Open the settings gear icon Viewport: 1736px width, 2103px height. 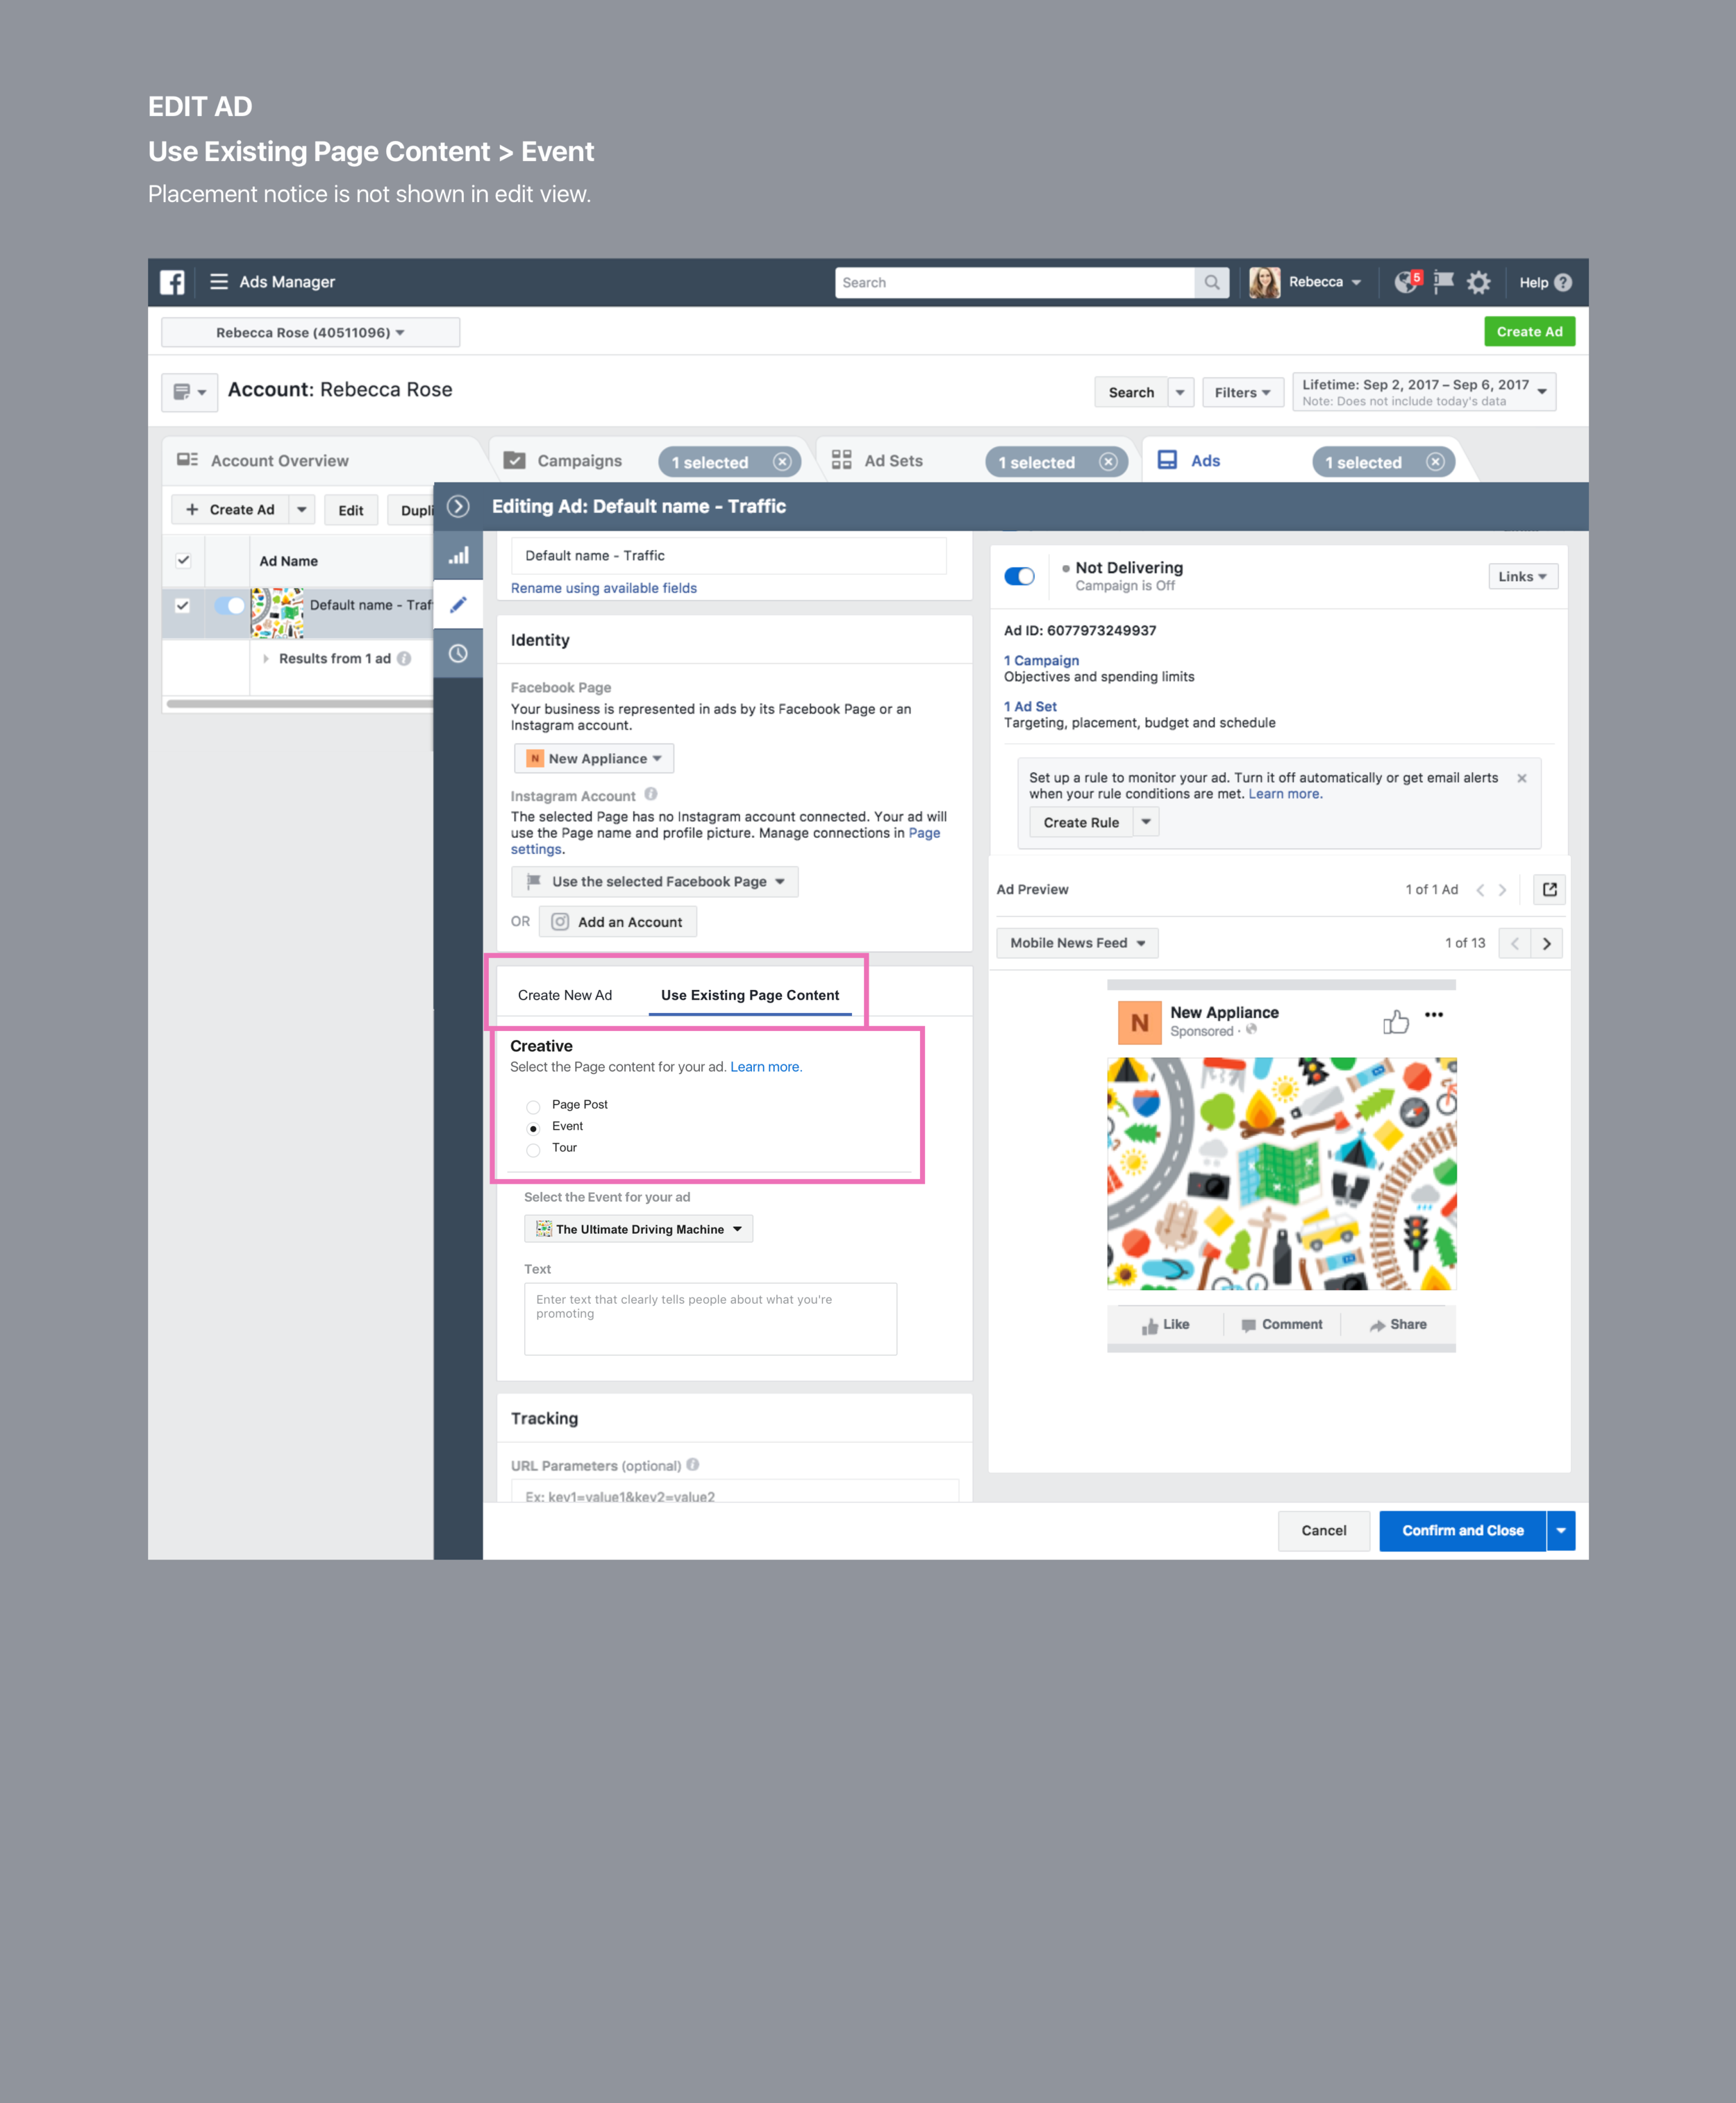(1478, 283)
